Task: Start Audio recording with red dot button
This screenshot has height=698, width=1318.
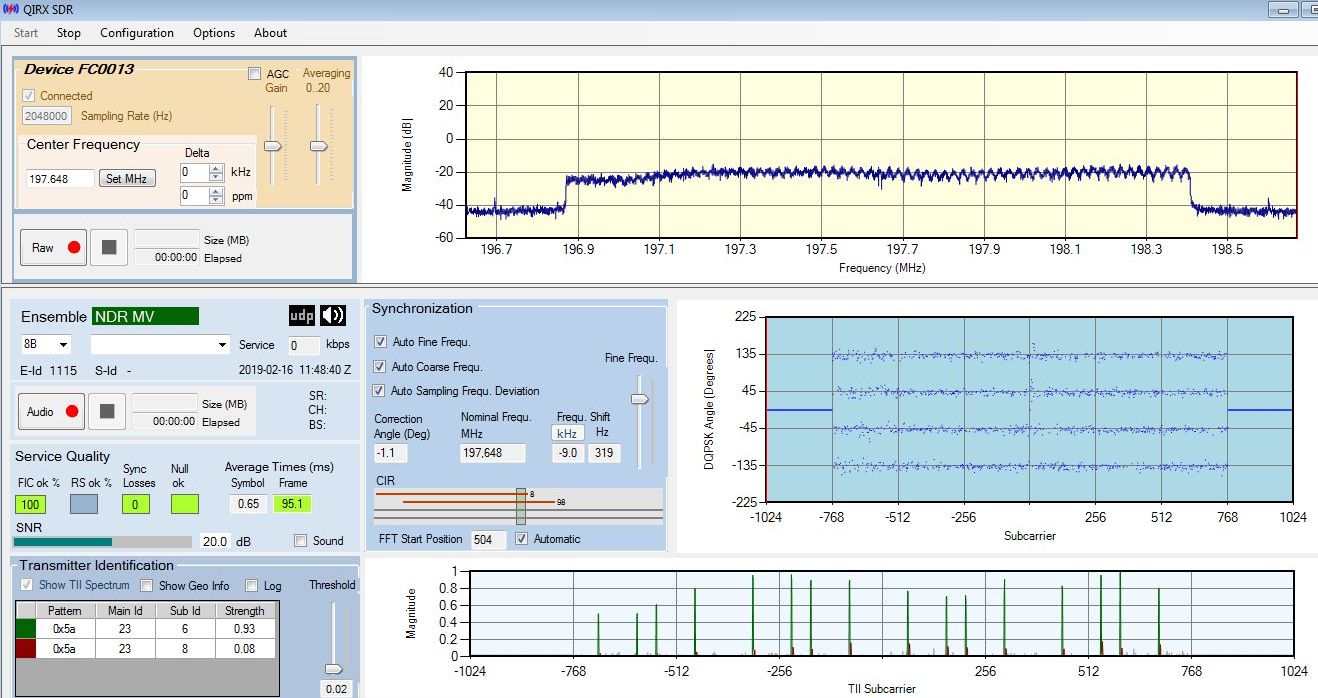Action: (x=52, y=411)
